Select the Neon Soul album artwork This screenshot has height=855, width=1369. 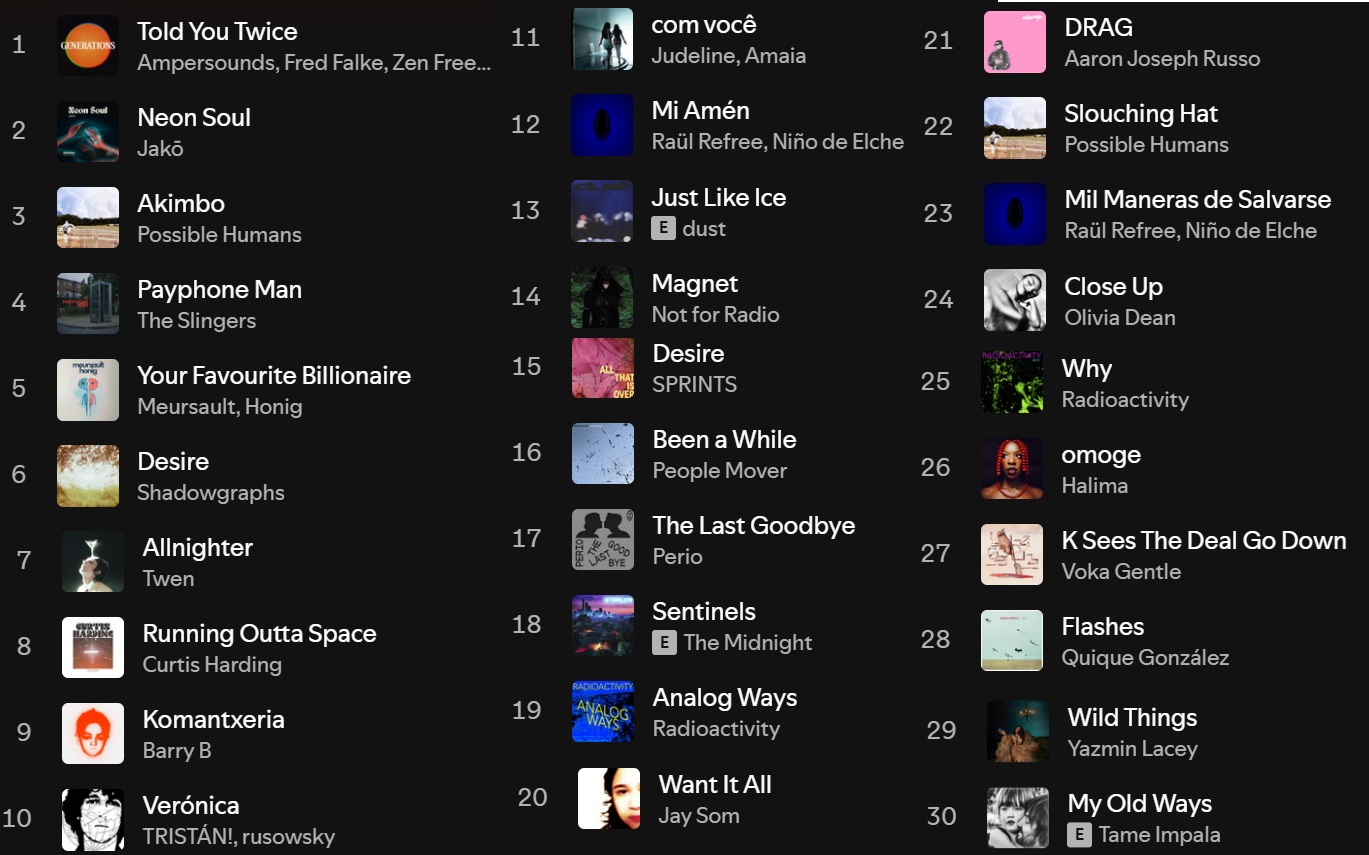point(88,131)
